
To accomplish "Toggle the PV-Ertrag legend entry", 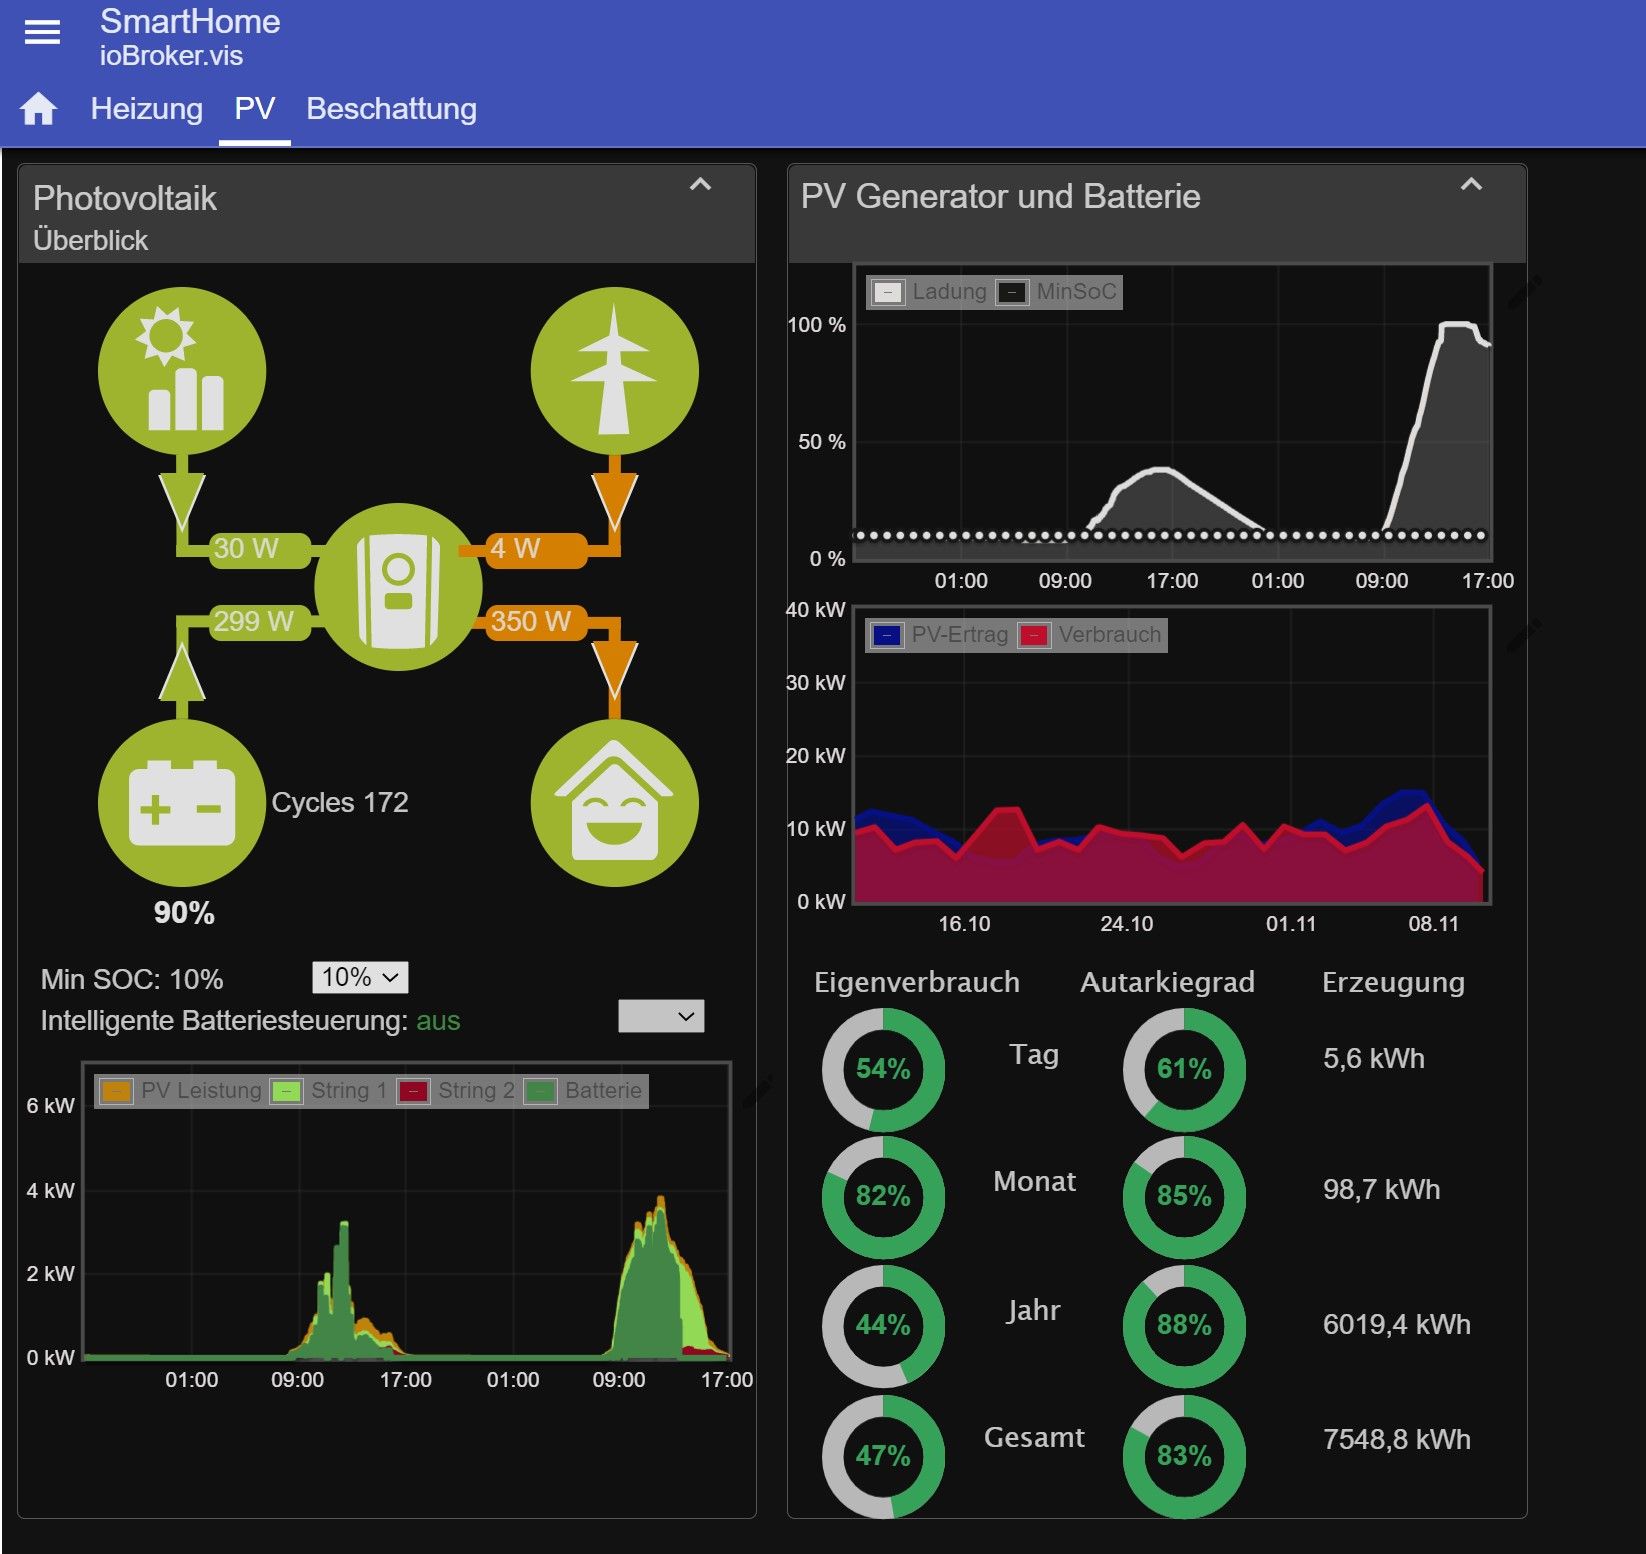I will click(939, 635).
